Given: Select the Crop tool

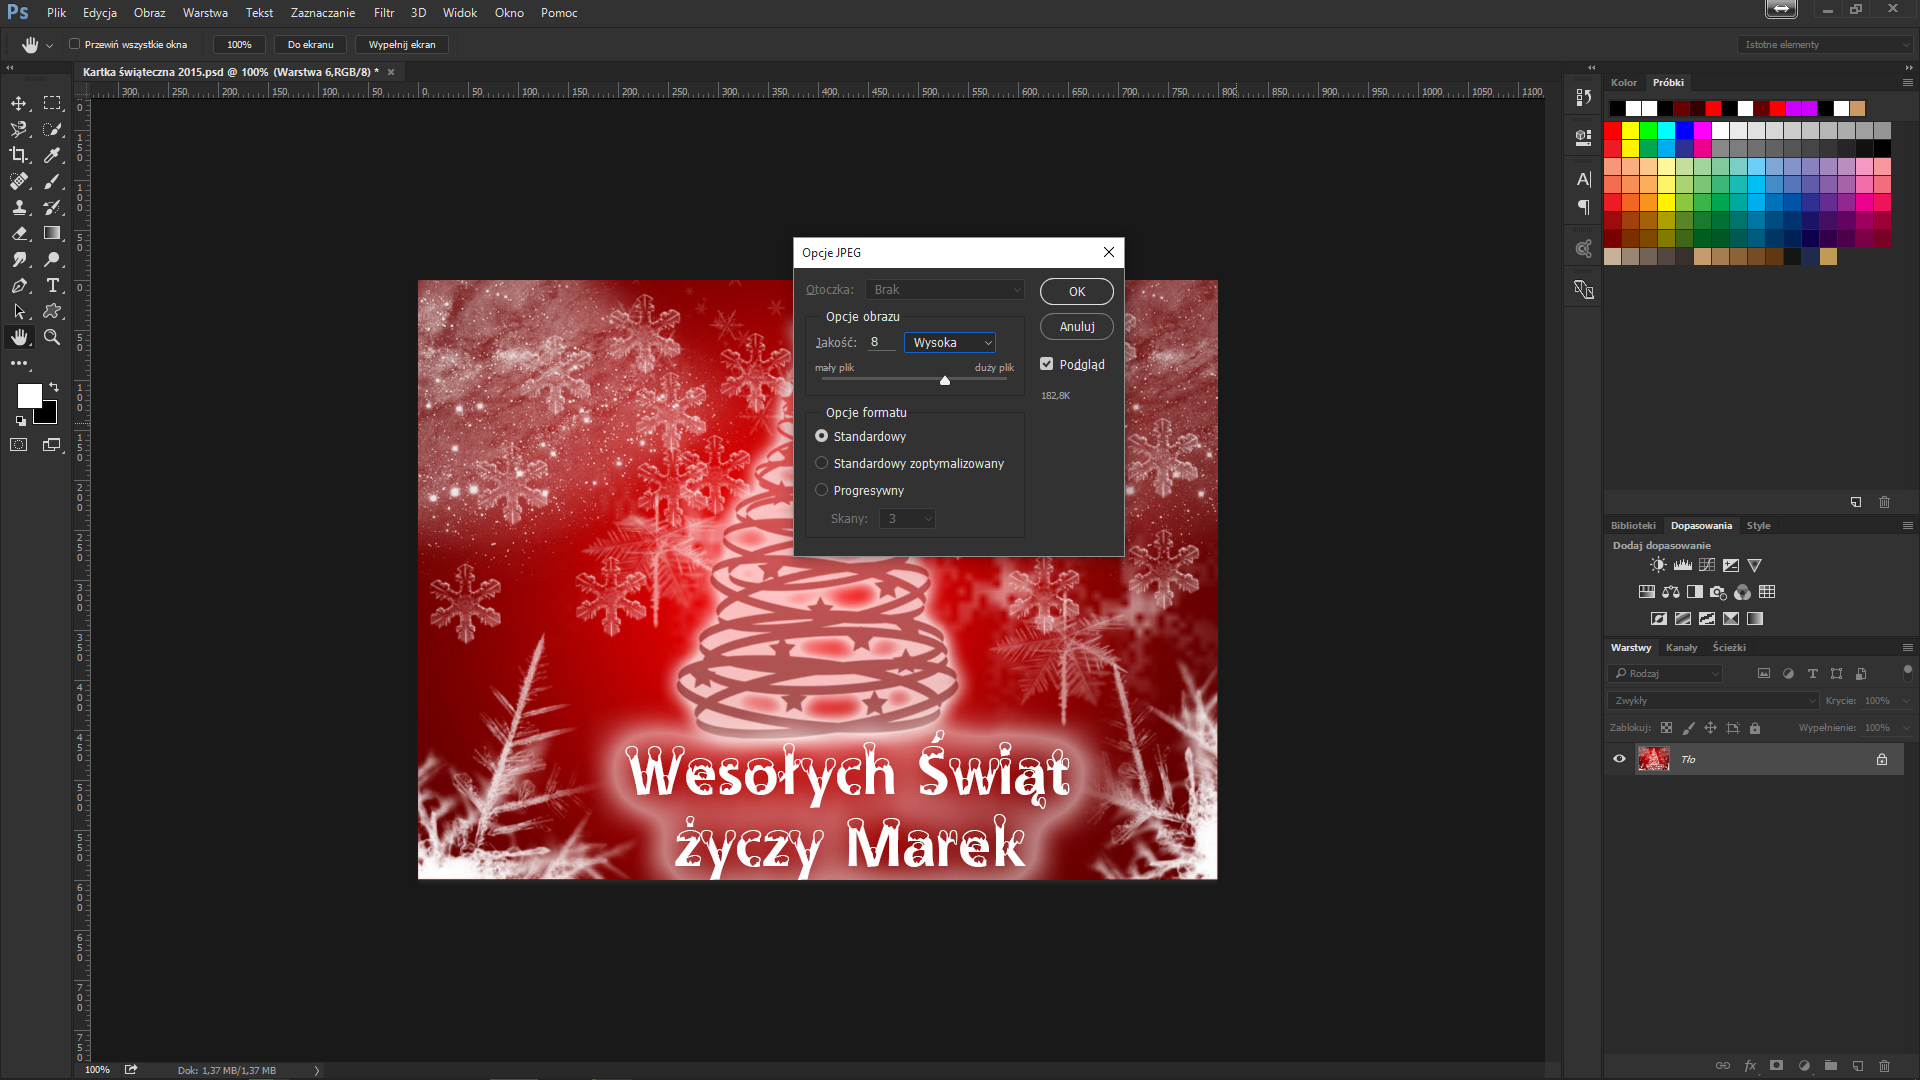Looking at the screenshot, I should (19, 155).
